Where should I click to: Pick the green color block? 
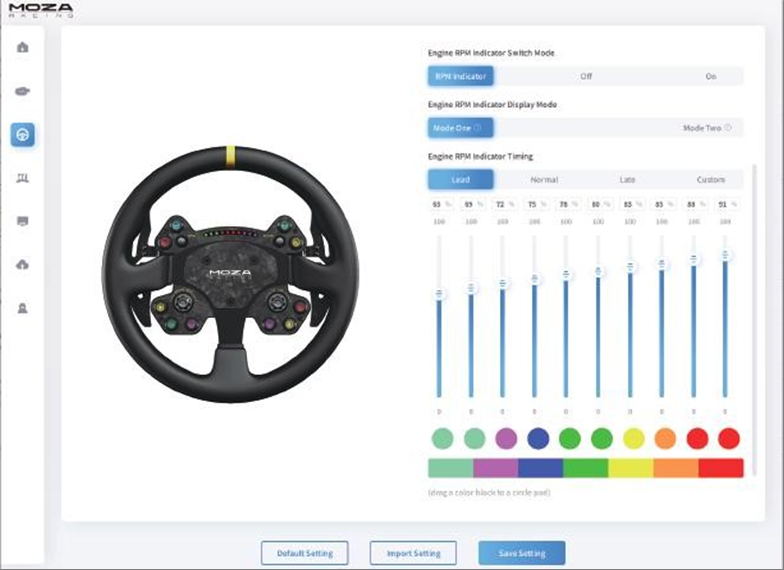586,468
